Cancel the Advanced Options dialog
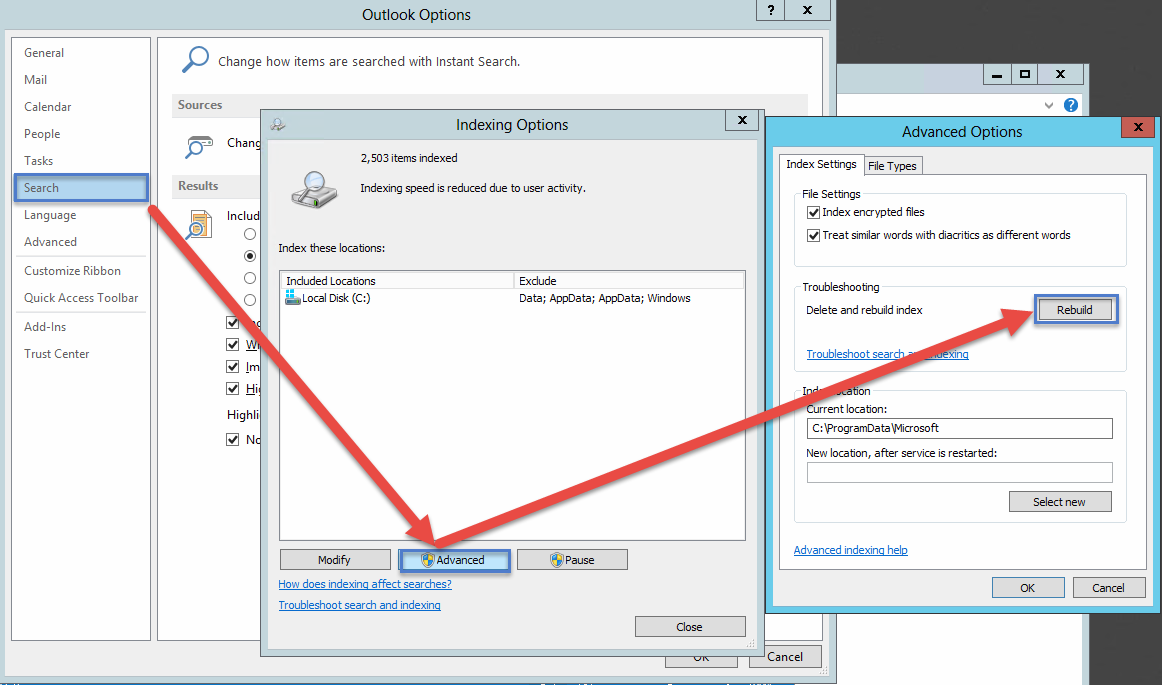Viewport: 1162px width, 685px height. pyautogui.click(x=1109, y=588)
